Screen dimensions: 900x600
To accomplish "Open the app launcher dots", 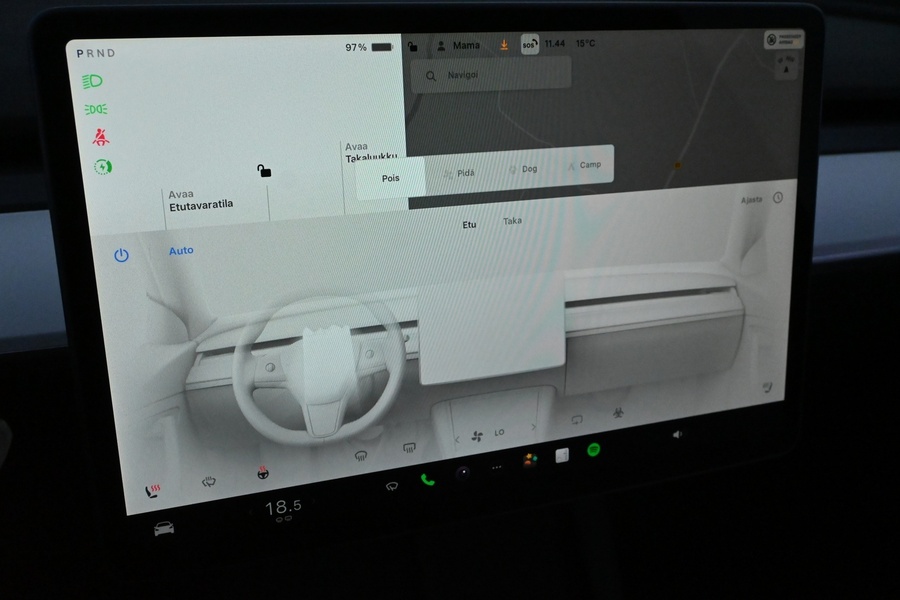I will point(495,468).
